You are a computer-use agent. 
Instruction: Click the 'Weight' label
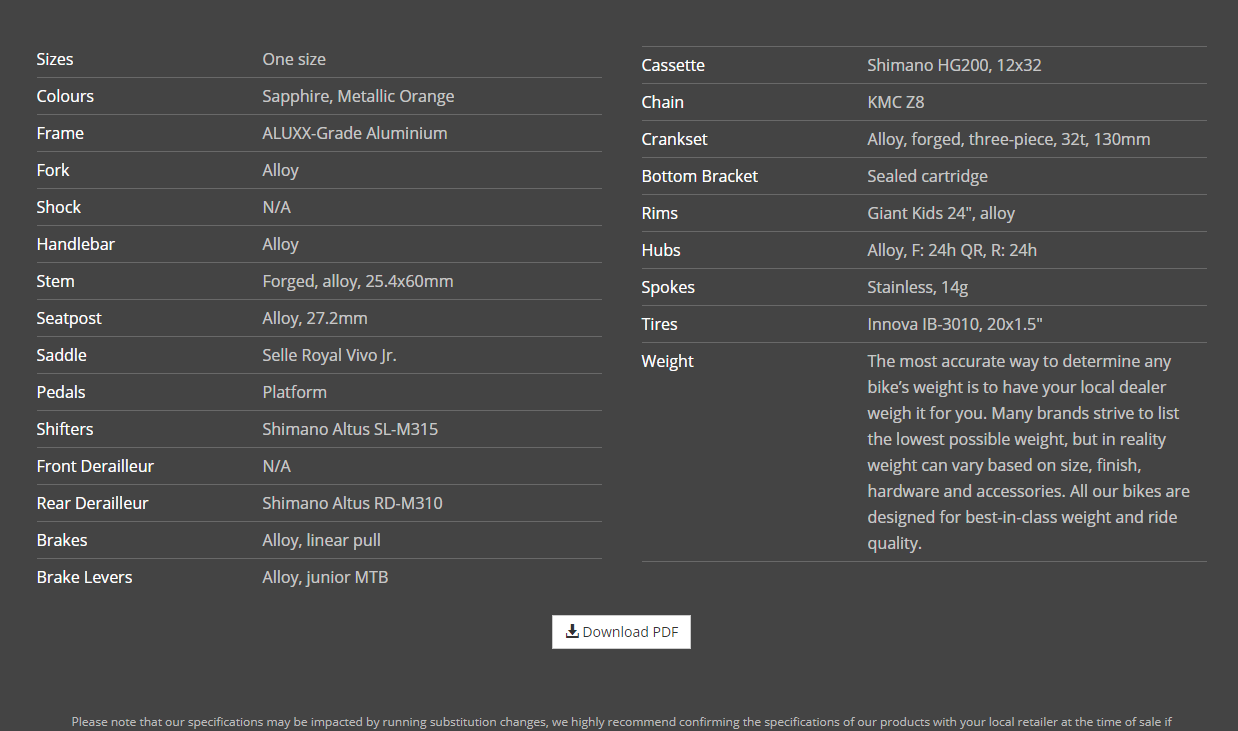[668, 361]
